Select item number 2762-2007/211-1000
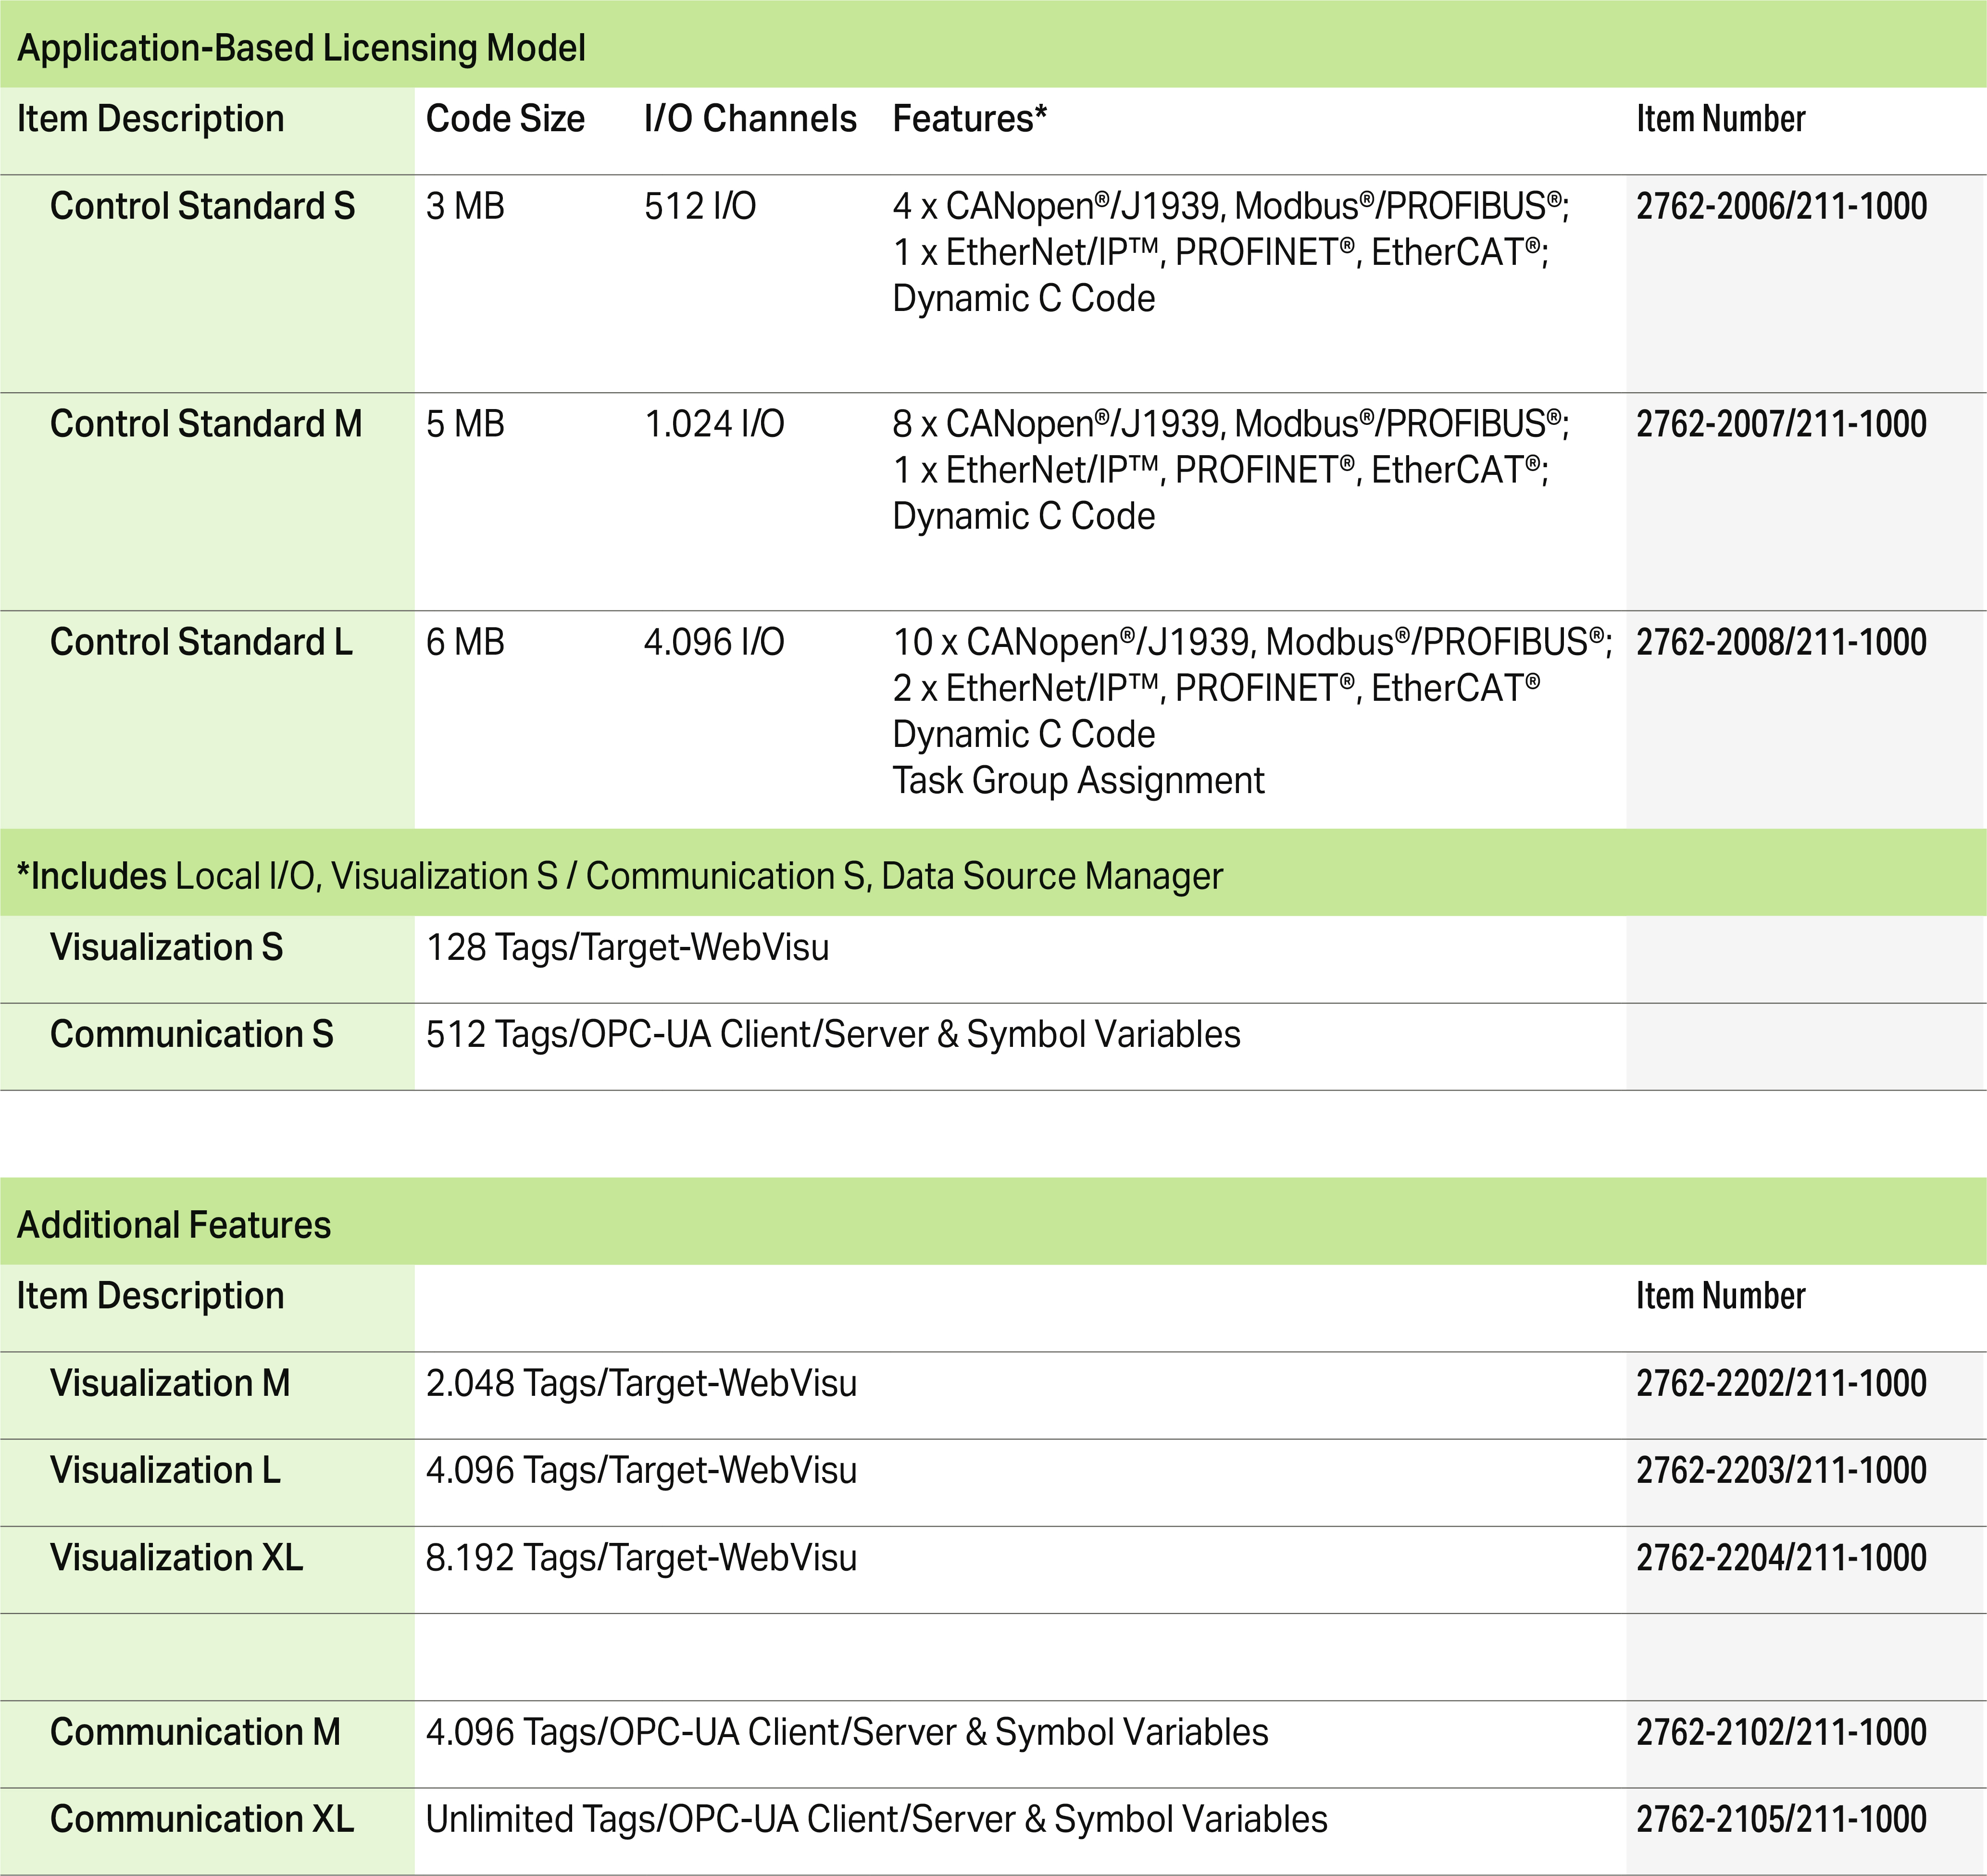The width and height of the screenshot is (1987, 1876). pos(1781,424)
